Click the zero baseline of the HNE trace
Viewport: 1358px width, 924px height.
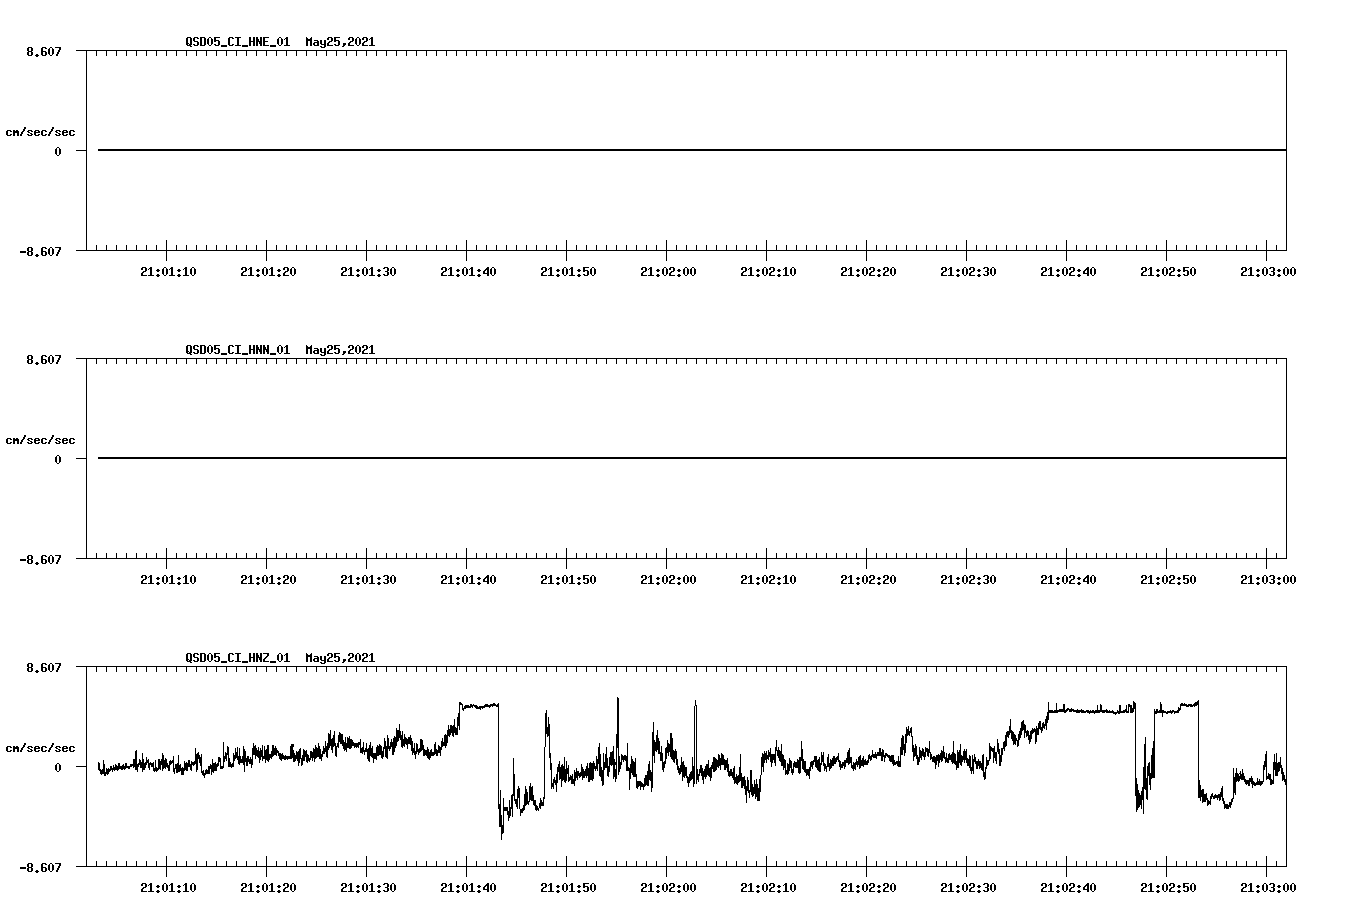click(x=600, y=150)
